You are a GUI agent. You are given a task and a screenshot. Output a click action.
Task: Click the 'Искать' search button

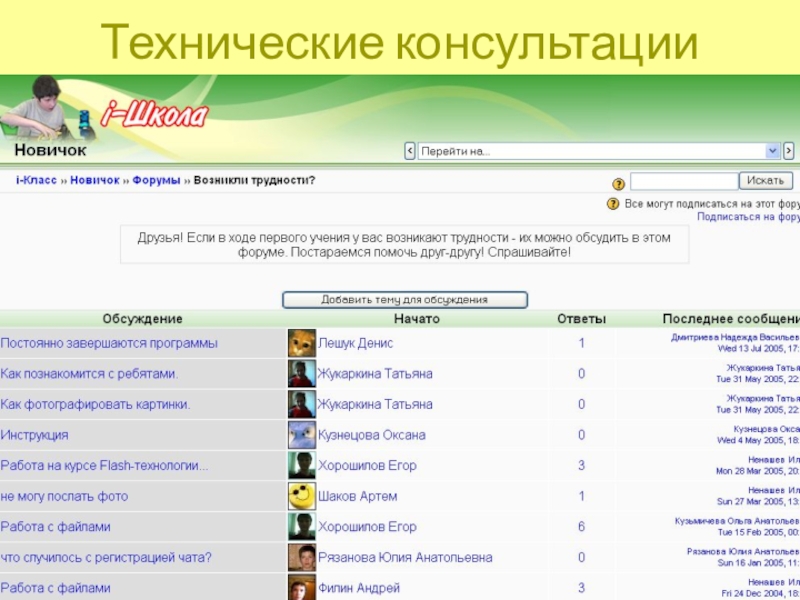coord(765,181)
